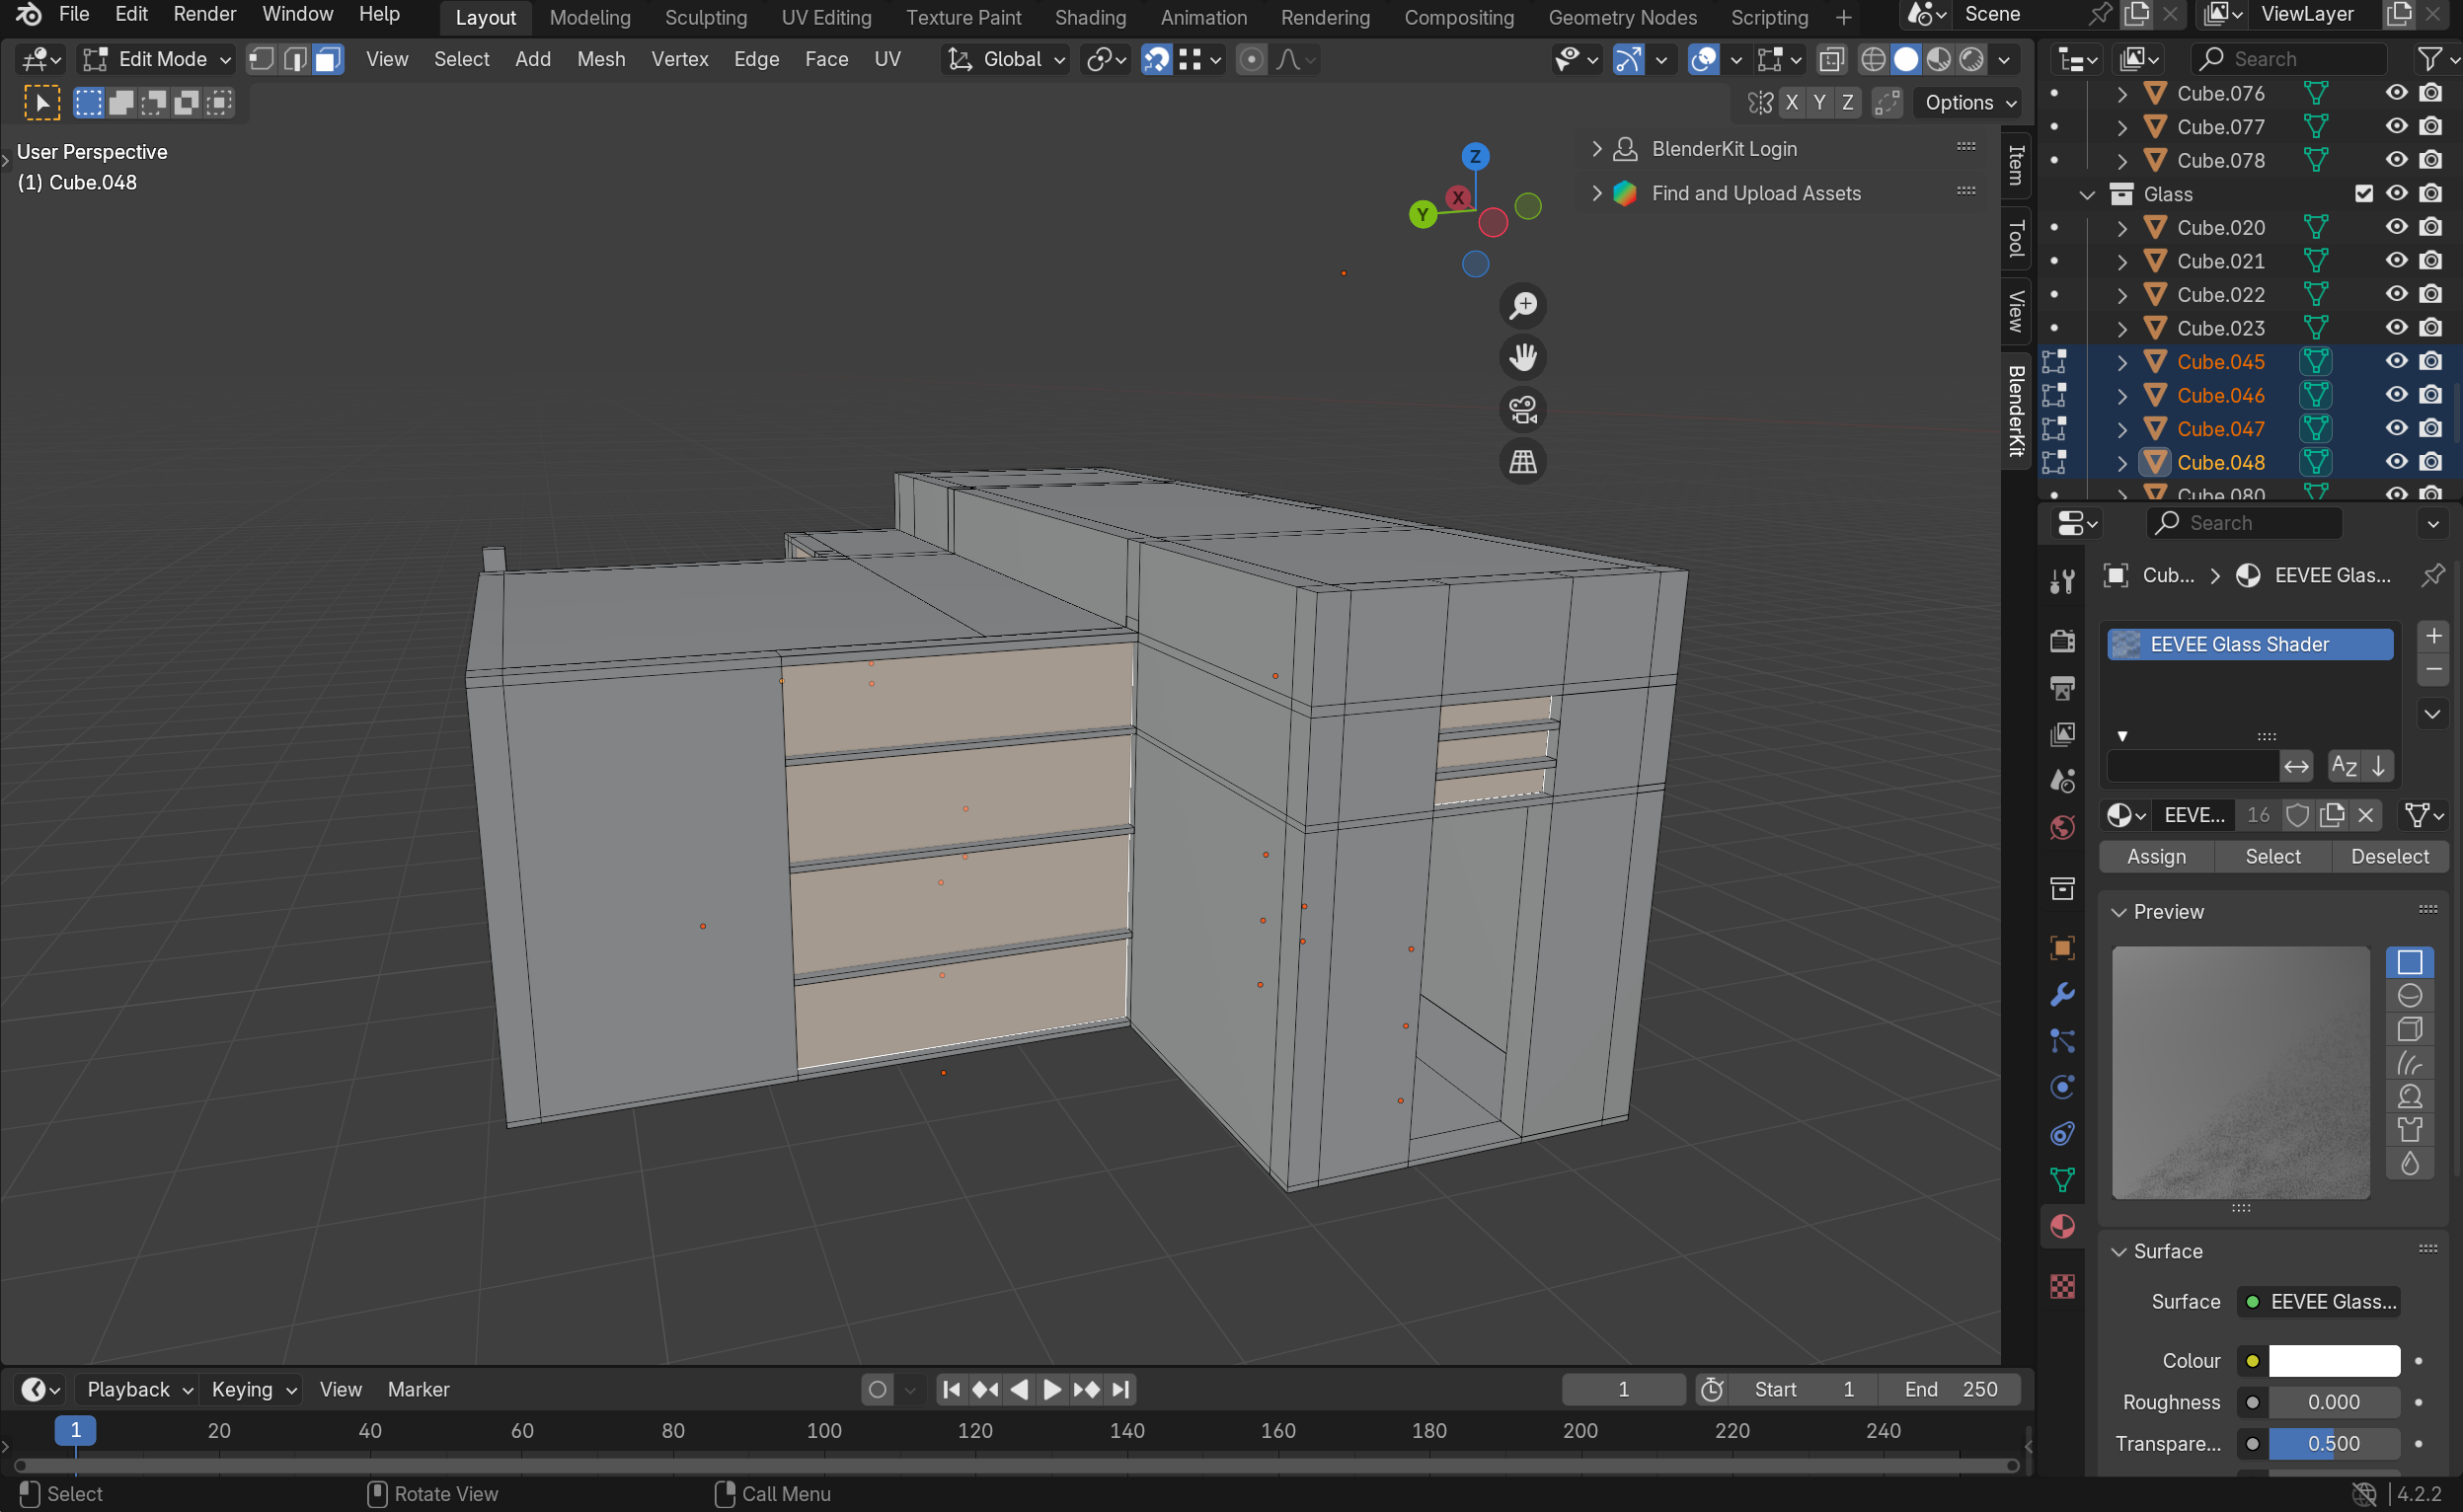Collapse the Surface panel
Screen dimensions: 2463x1512
(x=2119, y=1252)
